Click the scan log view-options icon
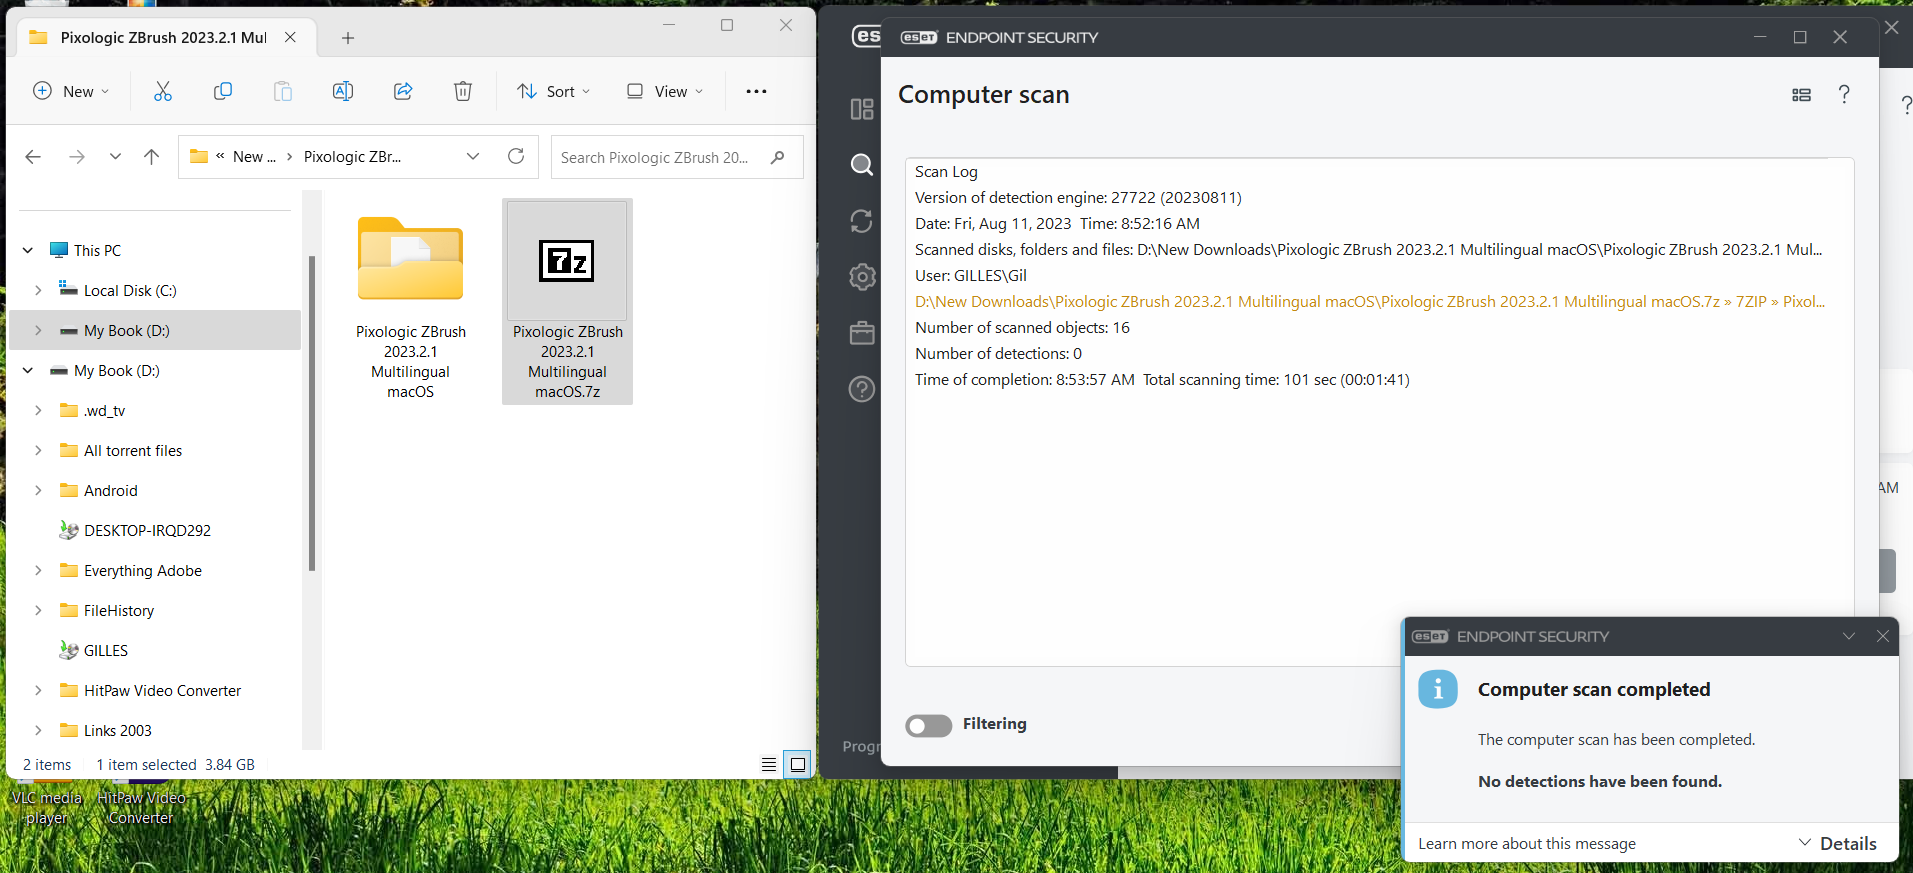This screenshot has width=1913, height=873. [x=1801, y=95]
